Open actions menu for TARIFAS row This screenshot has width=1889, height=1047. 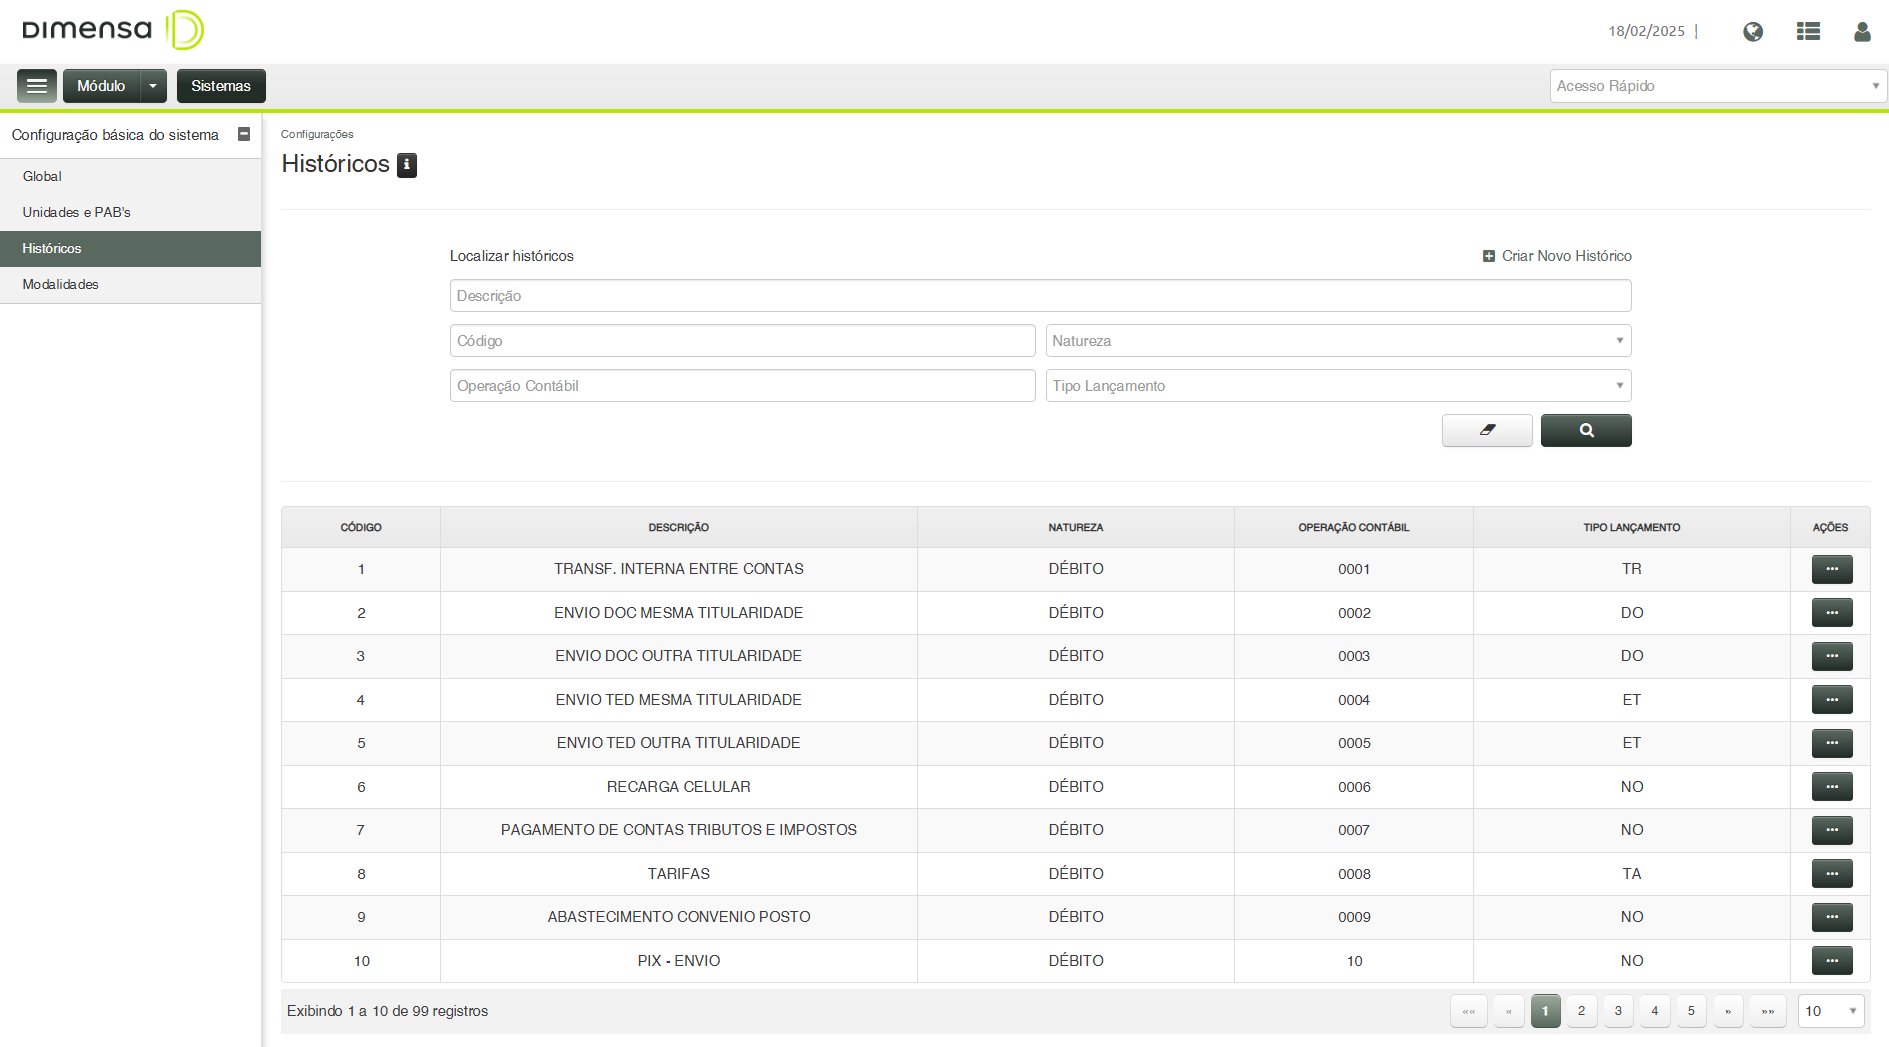1831,874
